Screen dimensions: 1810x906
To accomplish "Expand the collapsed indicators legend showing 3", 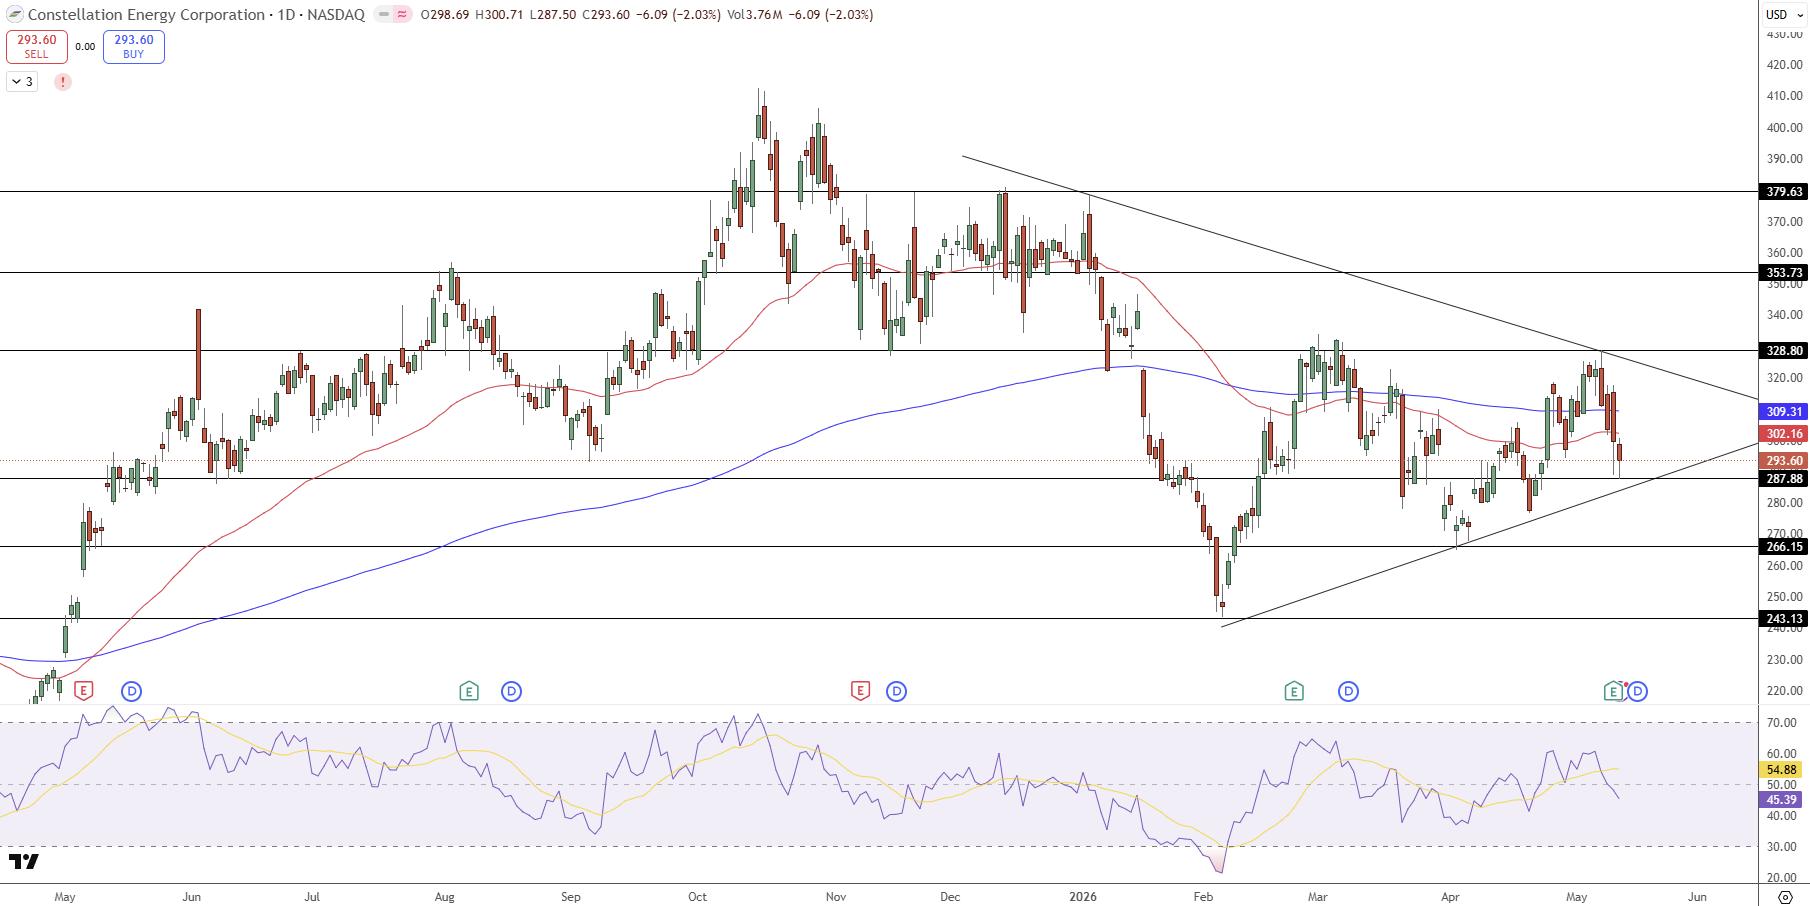I will (22, 82).
